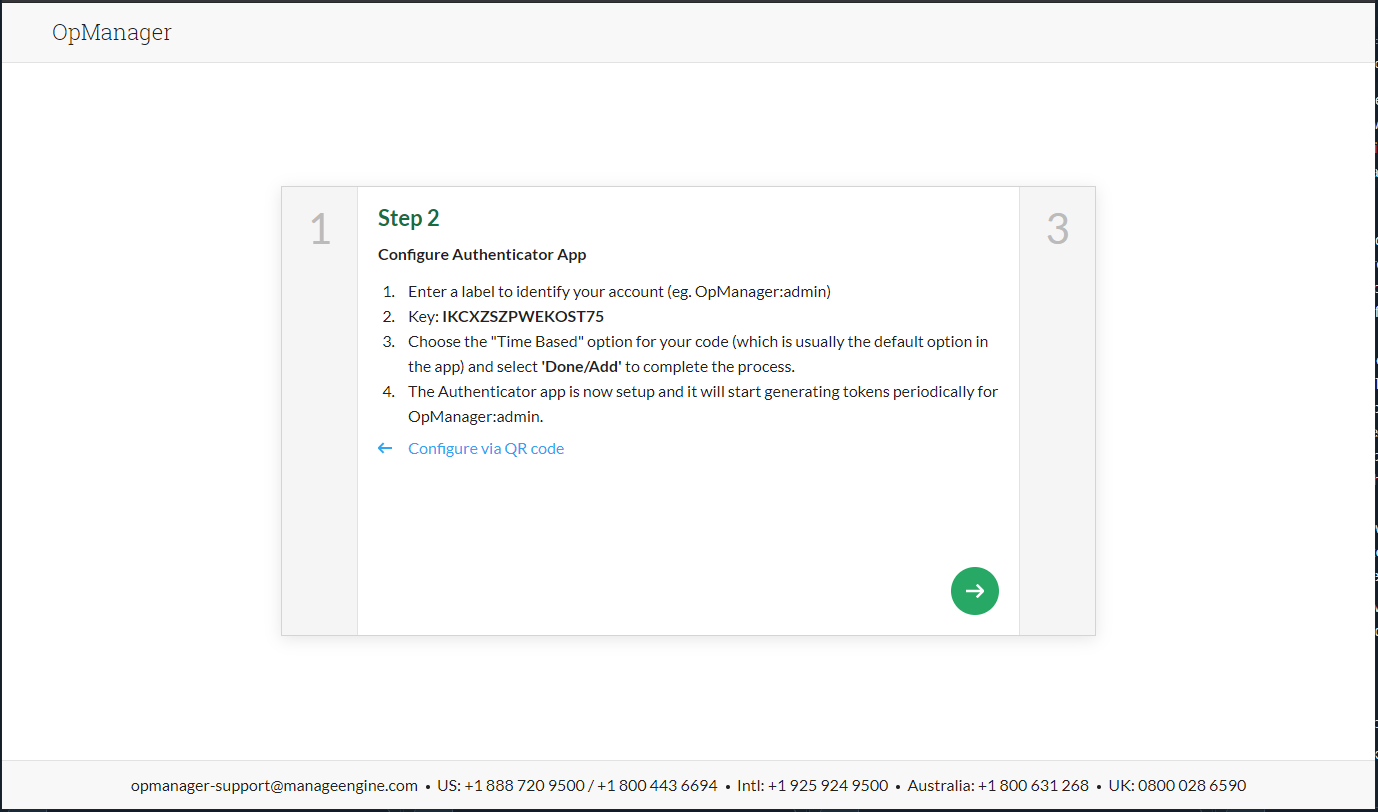Click the left arrow beside Configure via QR code
This screenshot has width=1378, height=812.
385,449
